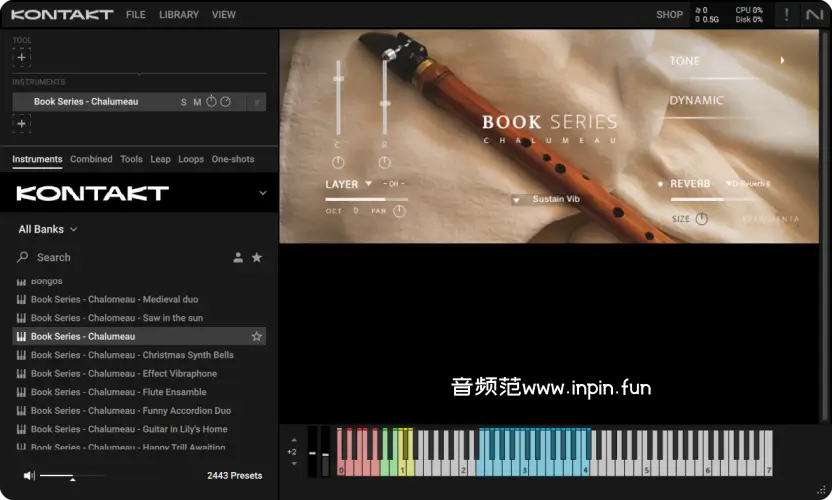Filter favorites with the star icon
832x500 pixels.
coord(257,257)
